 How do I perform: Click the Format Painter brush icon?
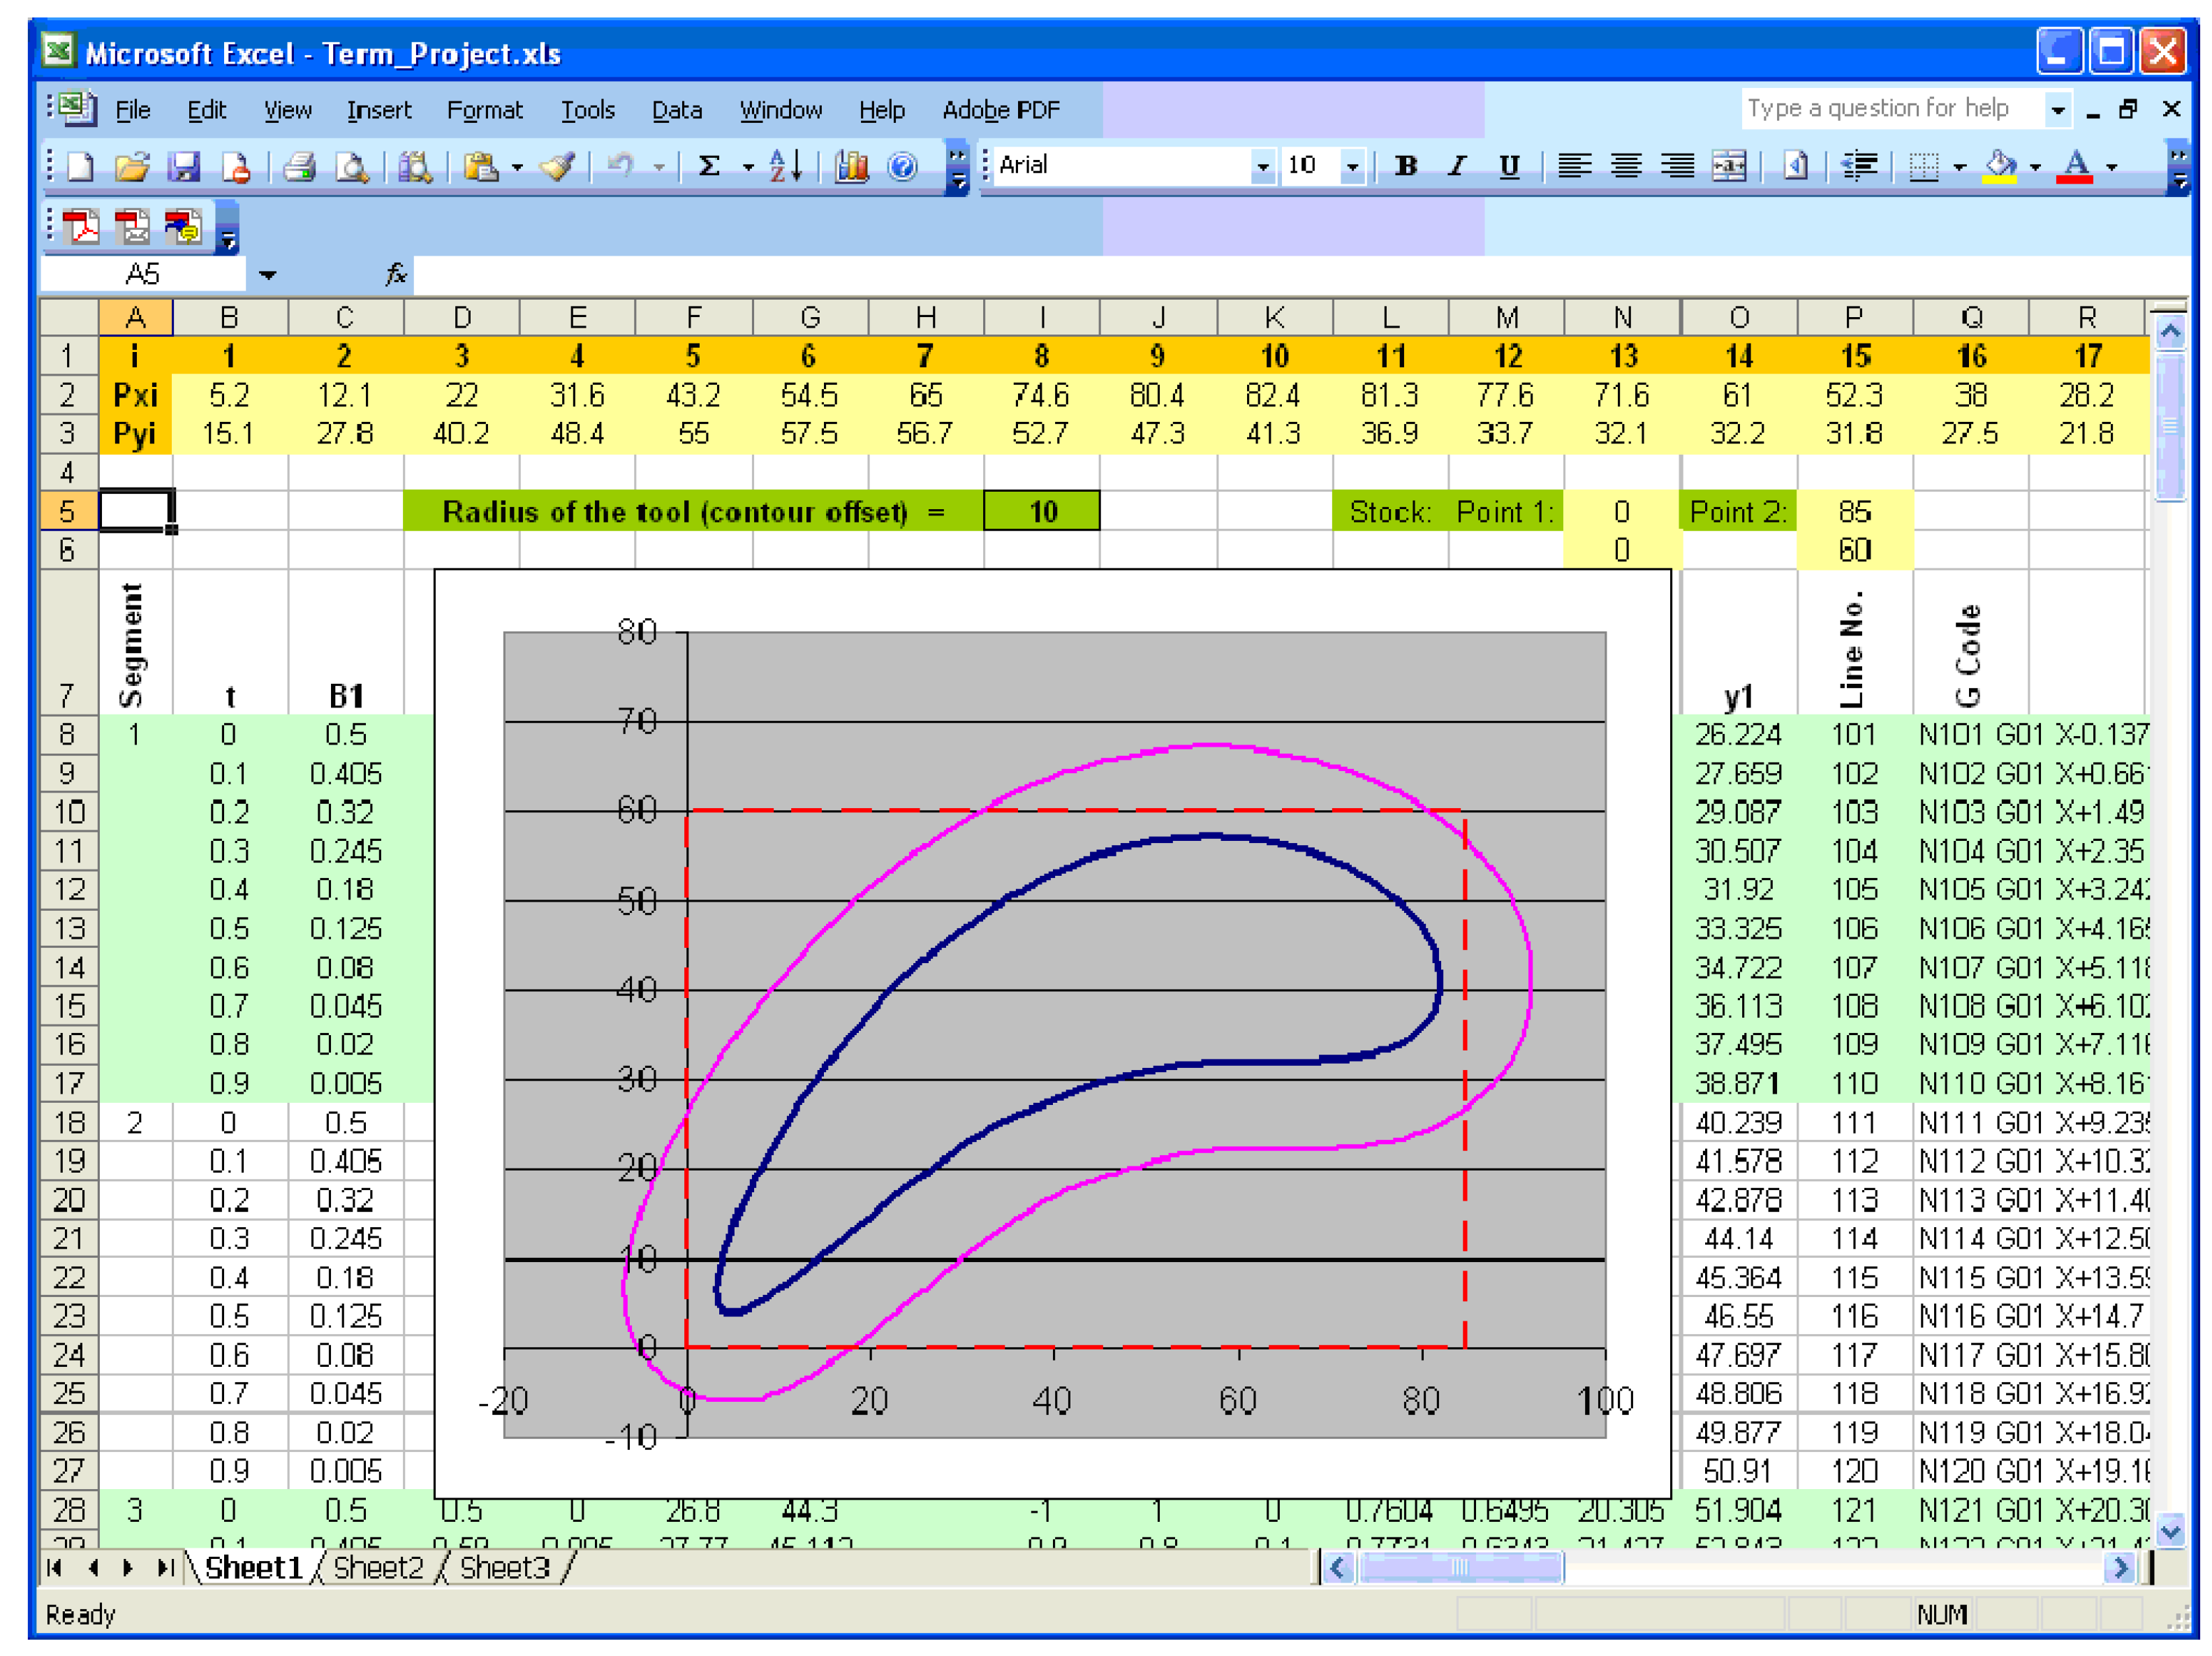[558, 166]
